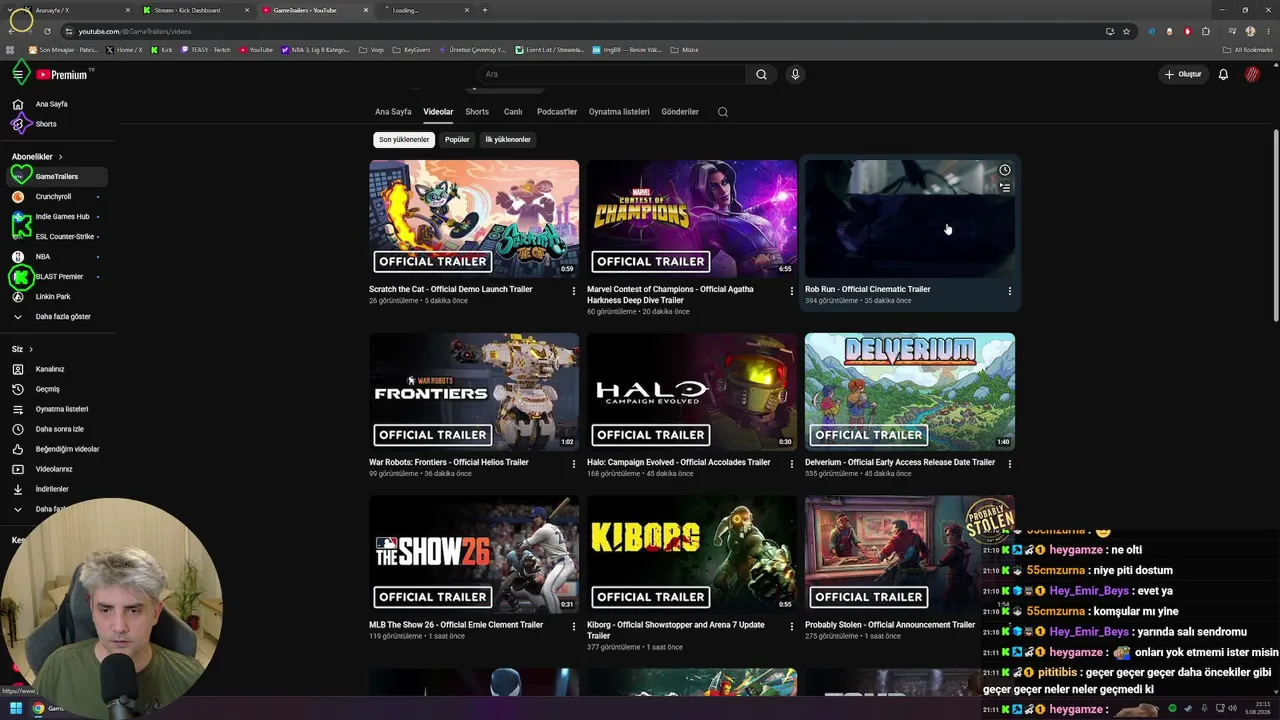Switch to Stream - Kick Dashboard browser tab
1280x720 pixels.
click(x=196, y=10)
